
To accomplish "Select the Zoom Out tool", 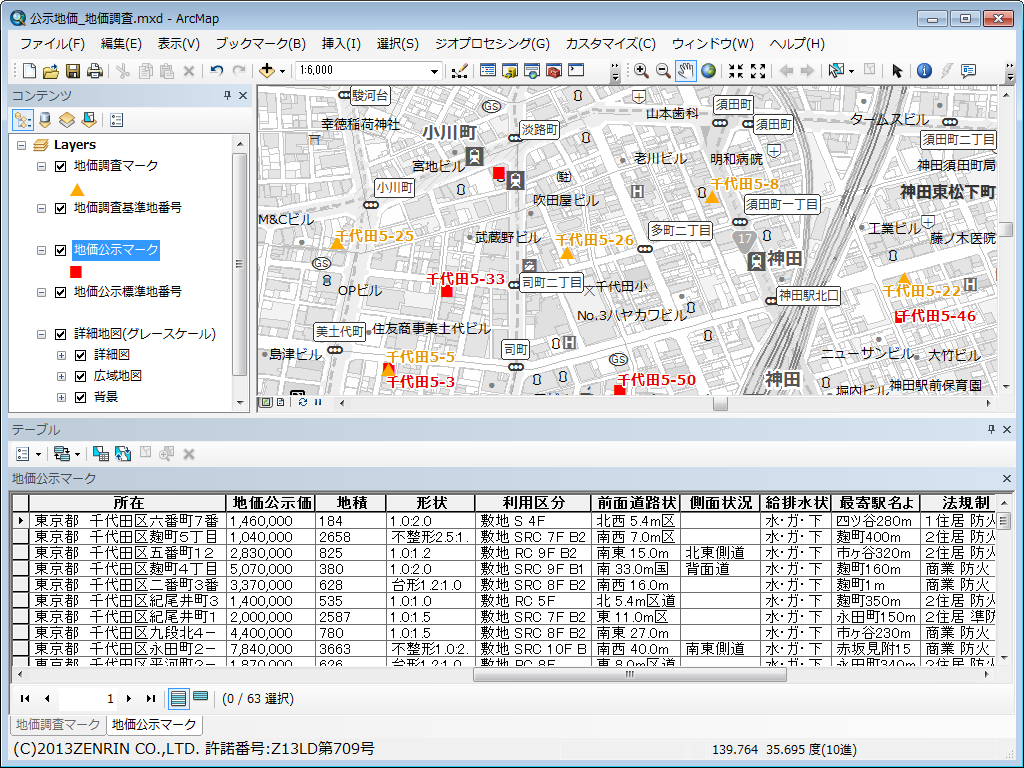I will click(x=663, y=71).
